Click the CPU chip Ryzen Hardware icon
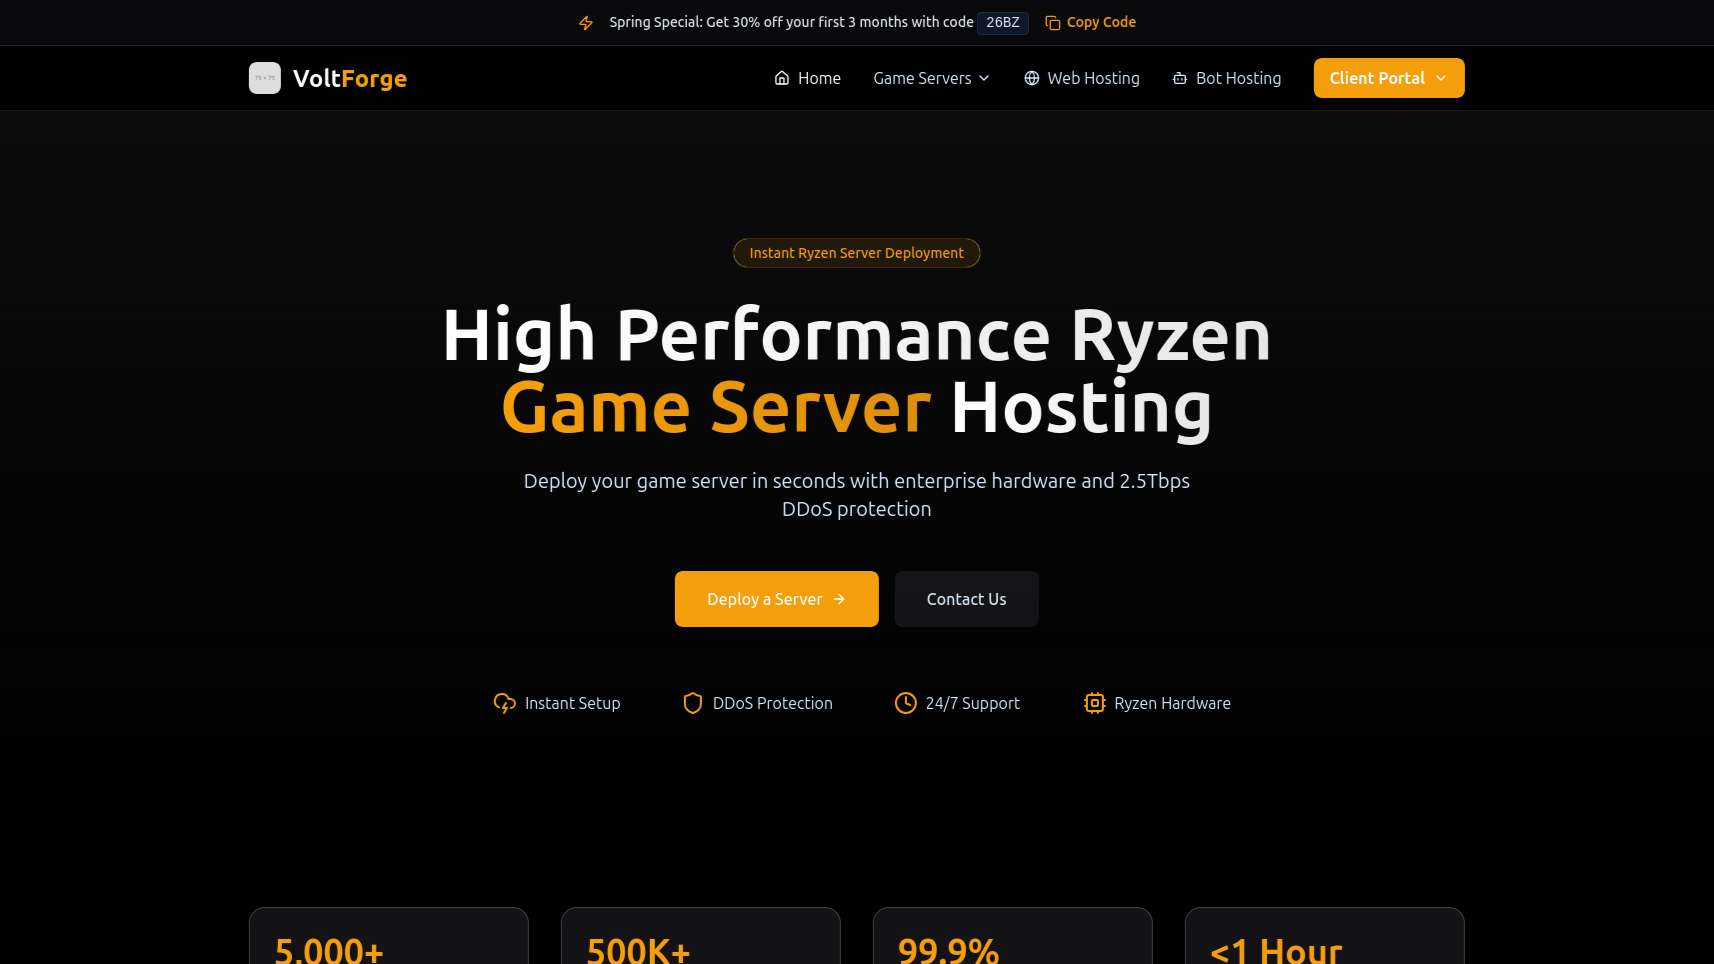The image size is (1714, 964). pyautogui.click(x=1095, y=703)
